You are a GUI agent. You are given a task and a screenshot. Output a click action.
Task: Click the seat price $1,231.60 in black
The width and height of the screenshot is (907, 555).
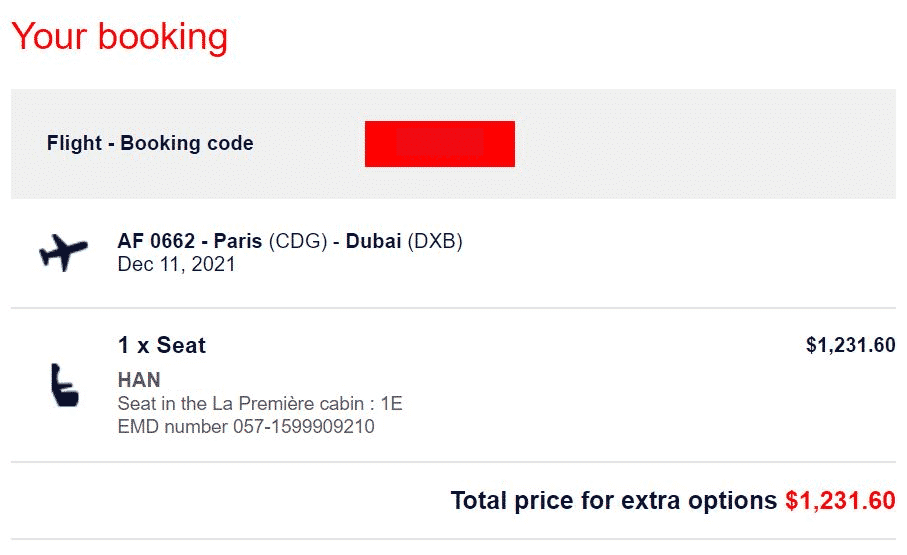[850, 346]
